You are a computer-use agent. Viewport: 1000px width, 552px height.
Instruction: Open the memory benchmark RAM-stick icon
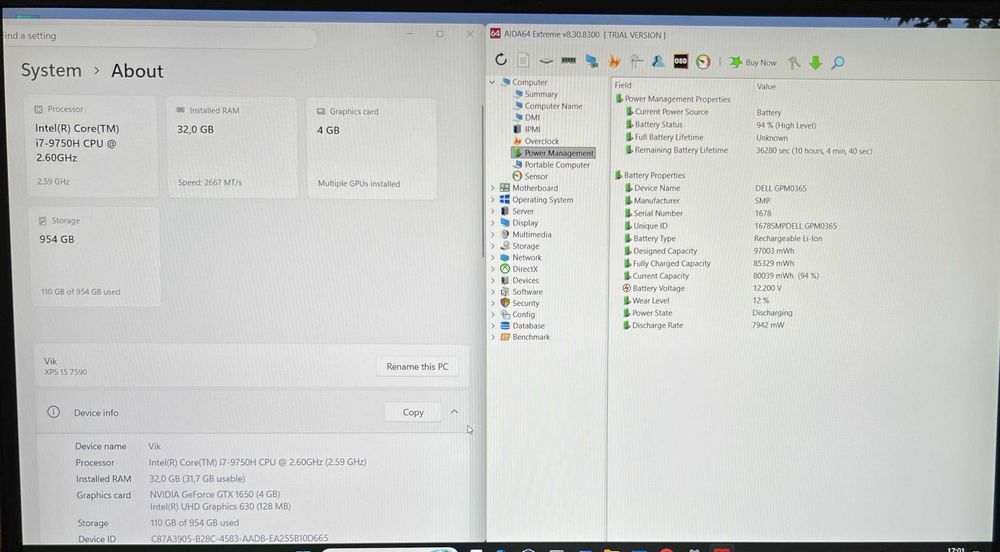[568, 61]
